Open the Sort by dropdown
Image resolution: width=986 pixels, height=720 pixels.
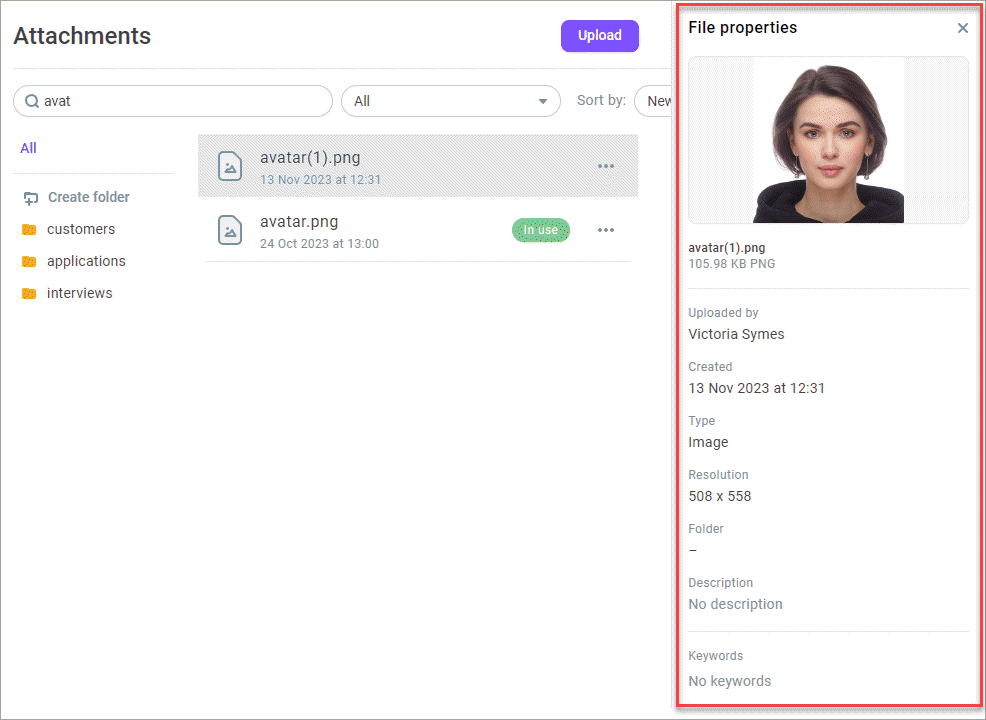[x=653, y=101]
